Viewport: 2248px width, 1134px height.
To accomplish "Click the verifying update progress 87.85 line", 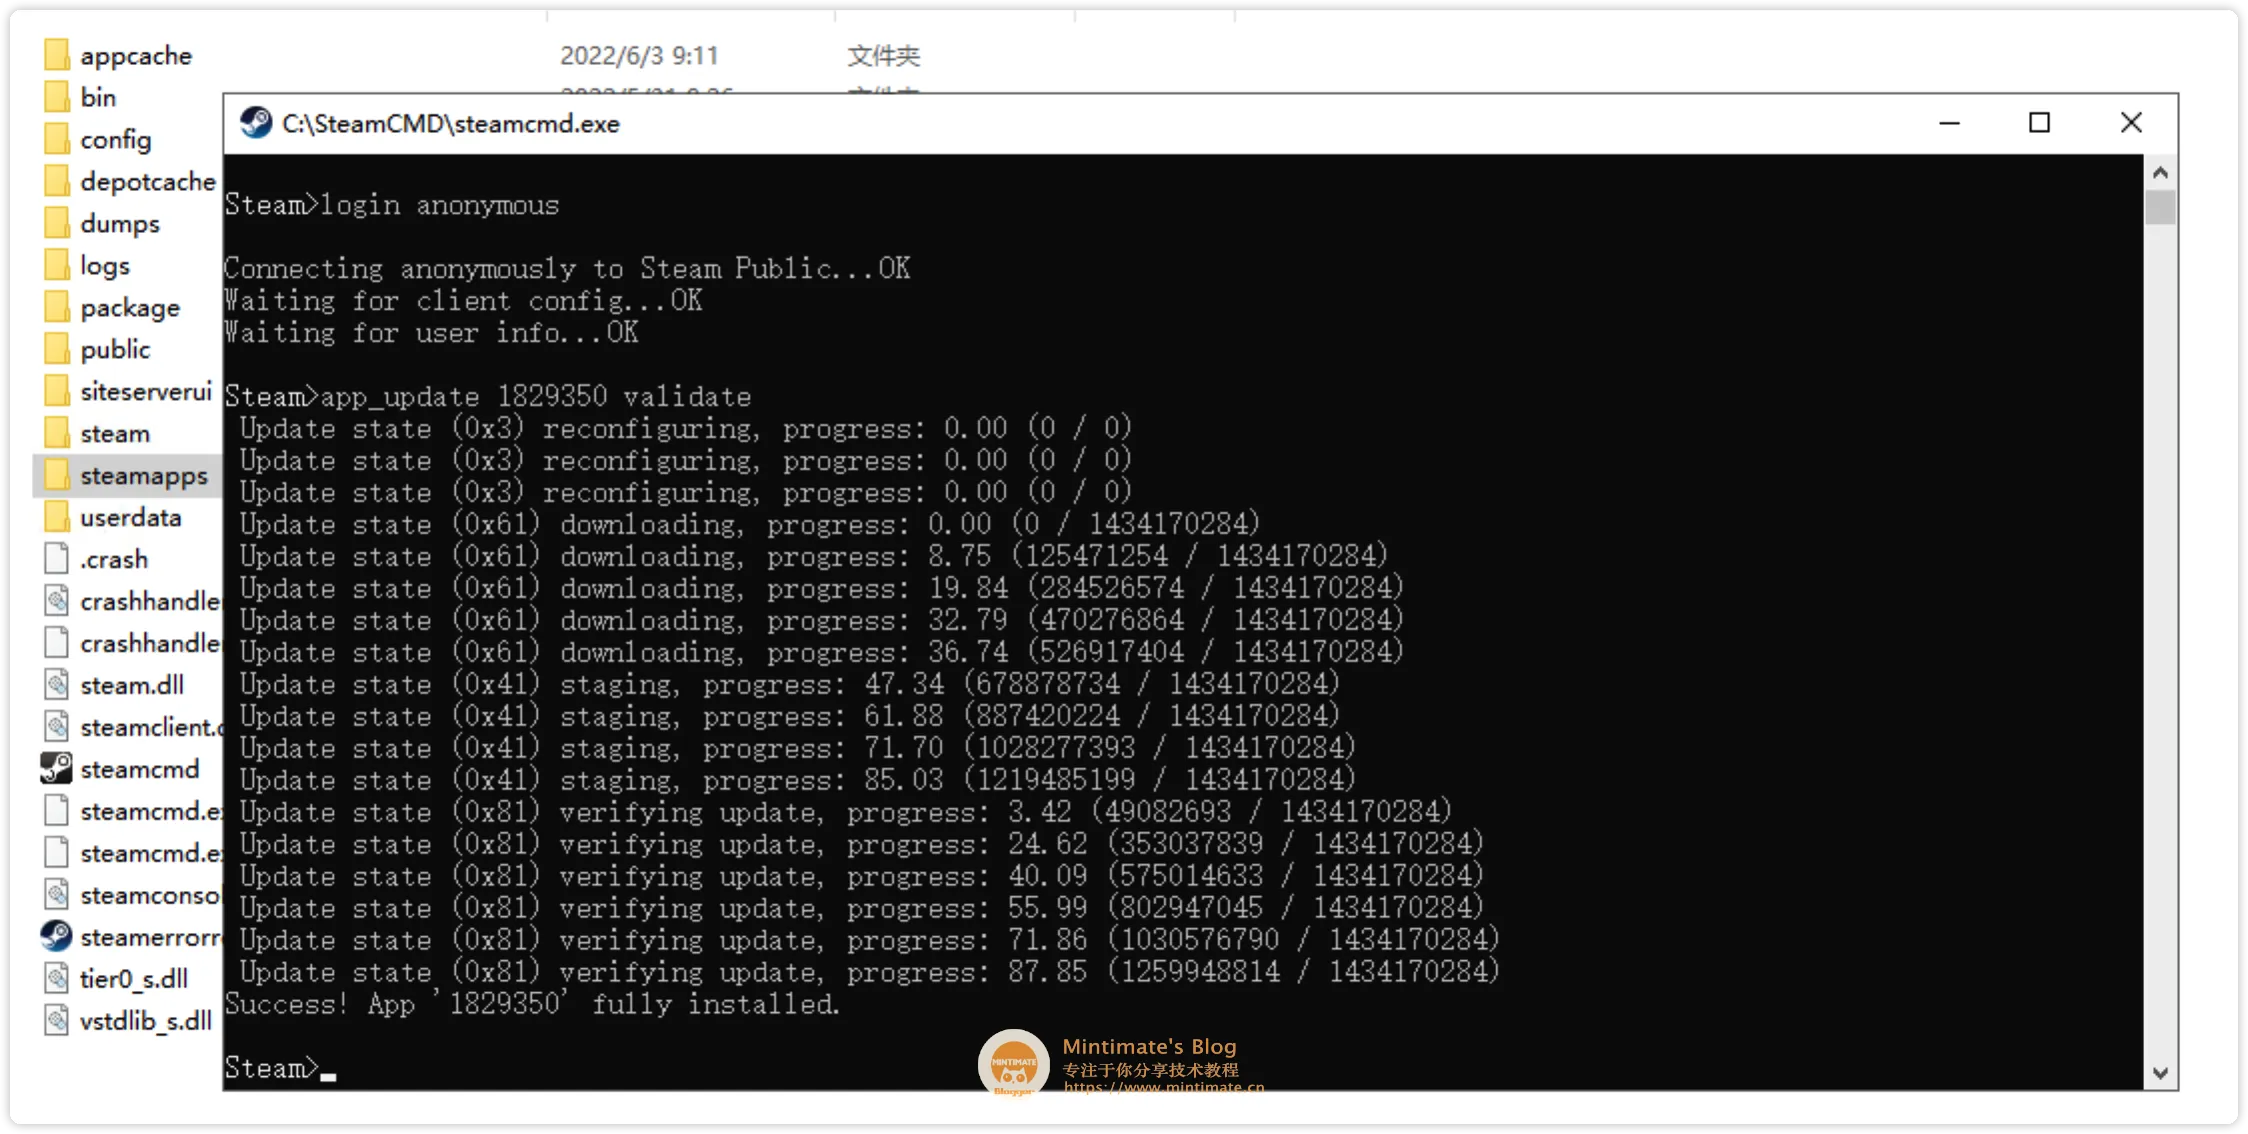I will tap(870, 973).
